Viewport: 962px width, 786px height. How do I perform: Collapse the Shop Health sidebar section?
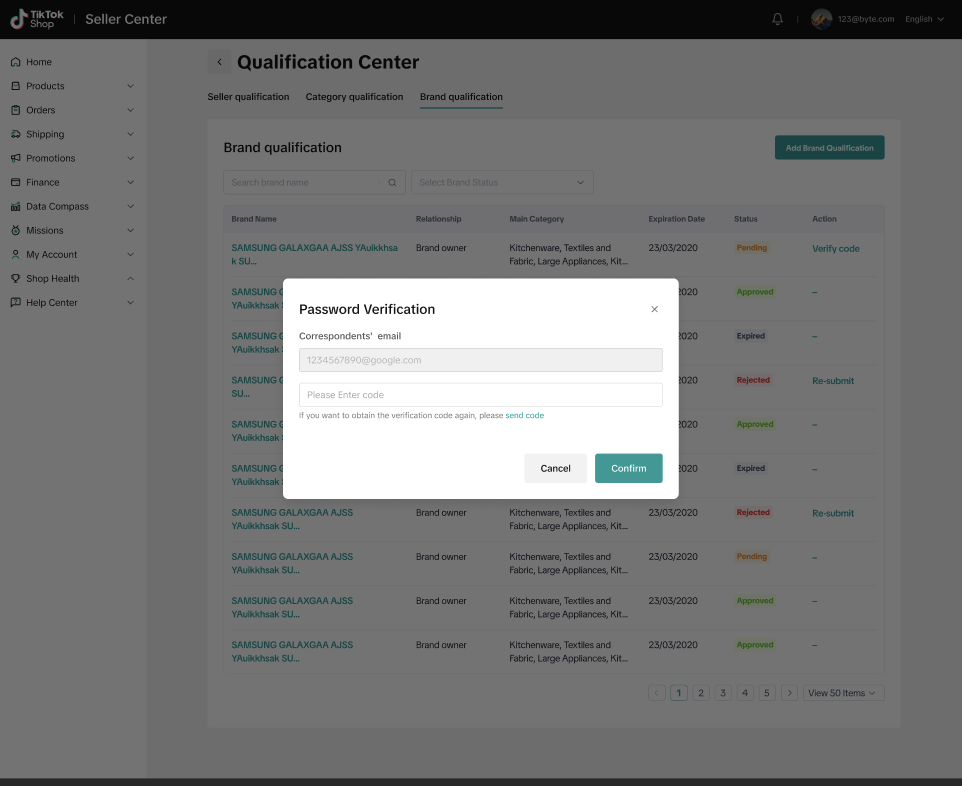coord(130,279)
